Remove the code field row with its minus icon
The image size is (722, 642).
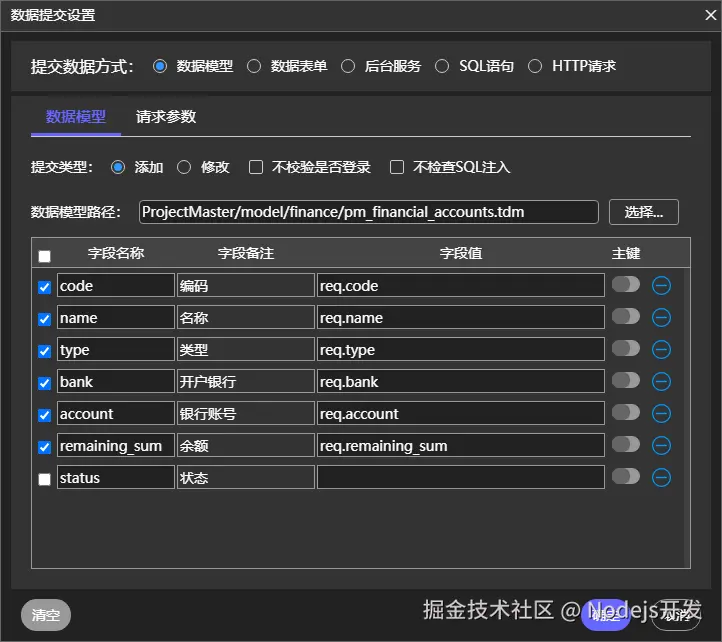[661, 286]
